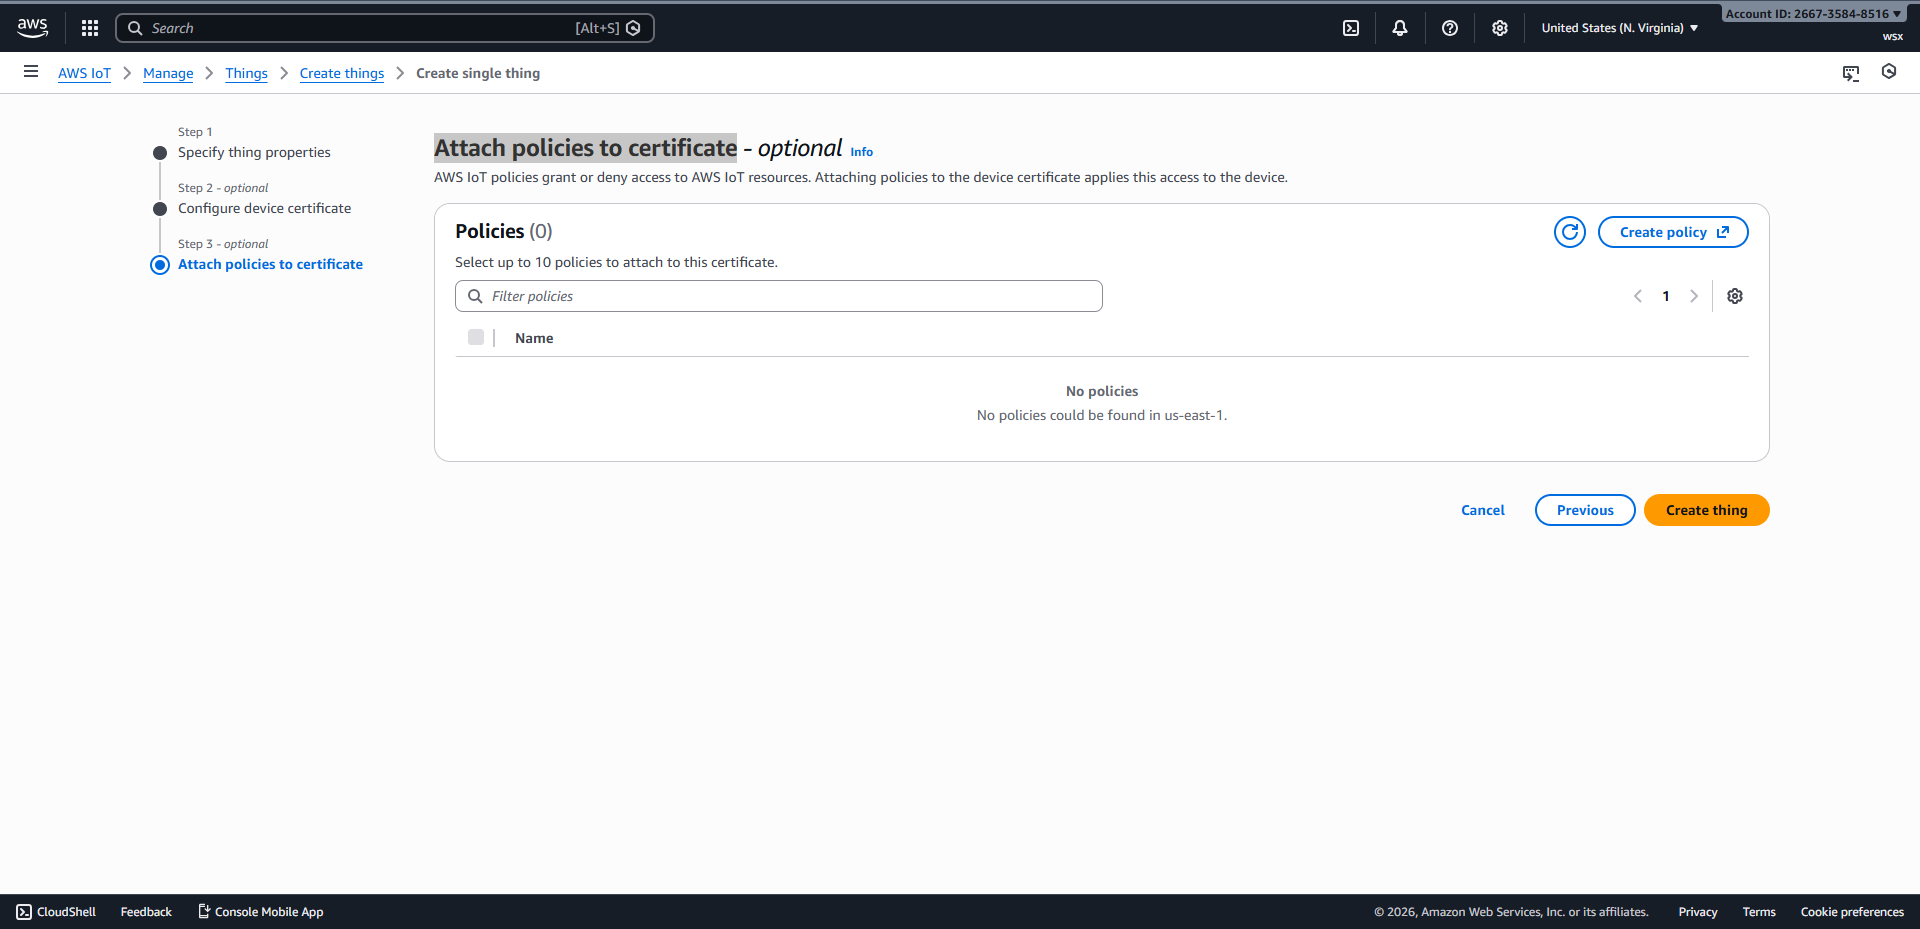Navigate to AWS IoT breadcrumb
Screen dimensions: 1920x929
coord(84,73)
